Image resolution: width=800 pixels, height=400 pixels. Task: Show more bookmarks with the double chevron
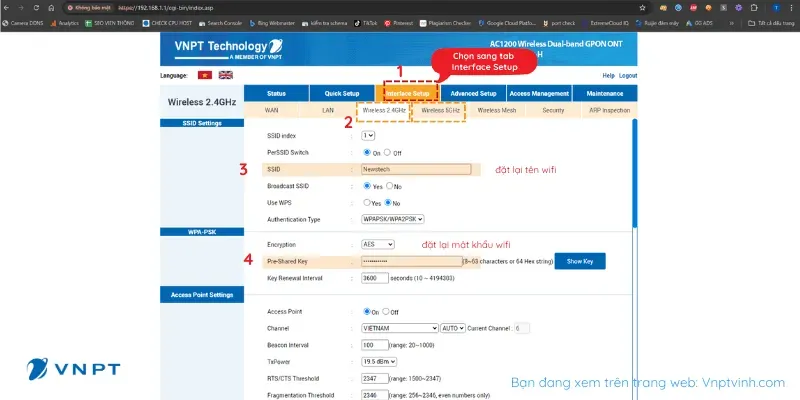[731, 23]
